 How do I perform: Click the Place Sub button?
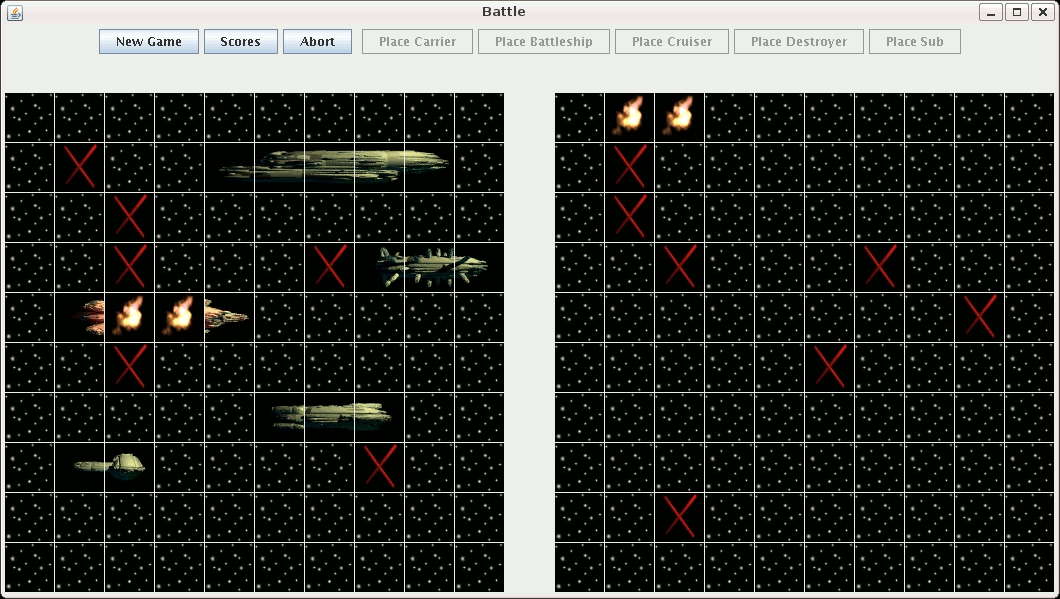click(x=914, y=42)
